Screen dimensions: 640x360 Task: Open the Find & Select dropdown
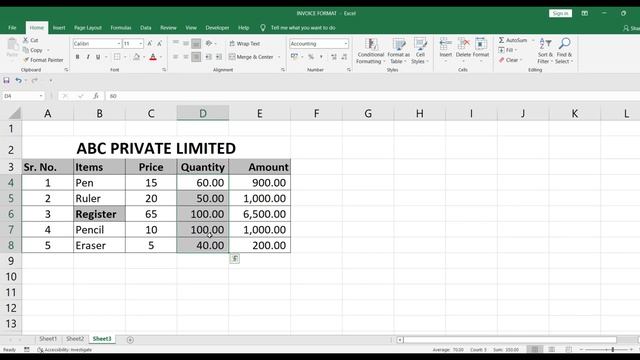coord(564,51)
